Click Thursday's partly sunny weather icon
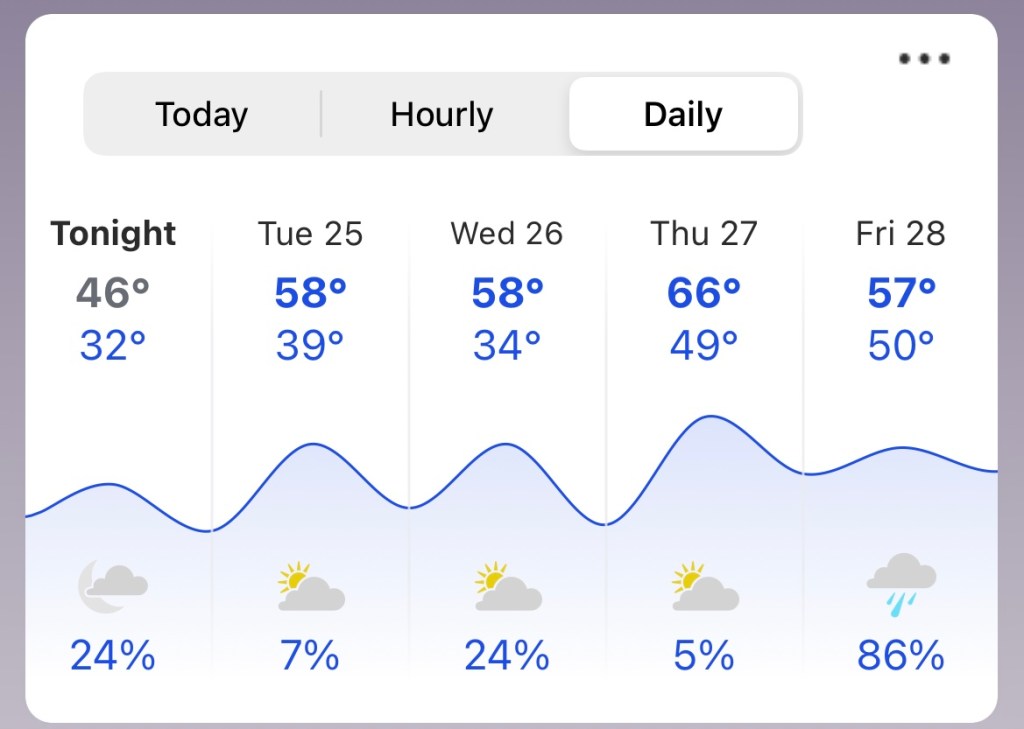Image resolution: width=1024 pixels, height=729 pixels. [x=704, y=587]
